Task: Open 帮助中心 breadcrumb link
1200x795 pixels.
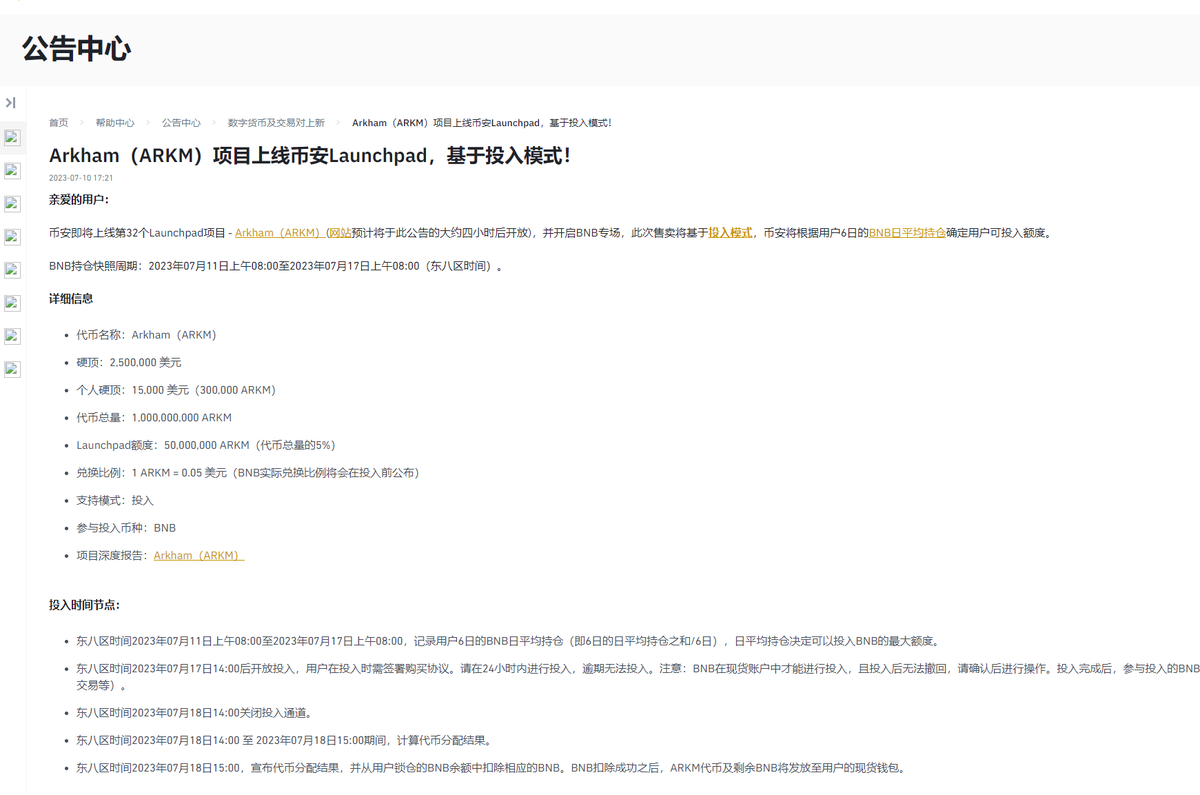Action: click(x=115, y=123)
